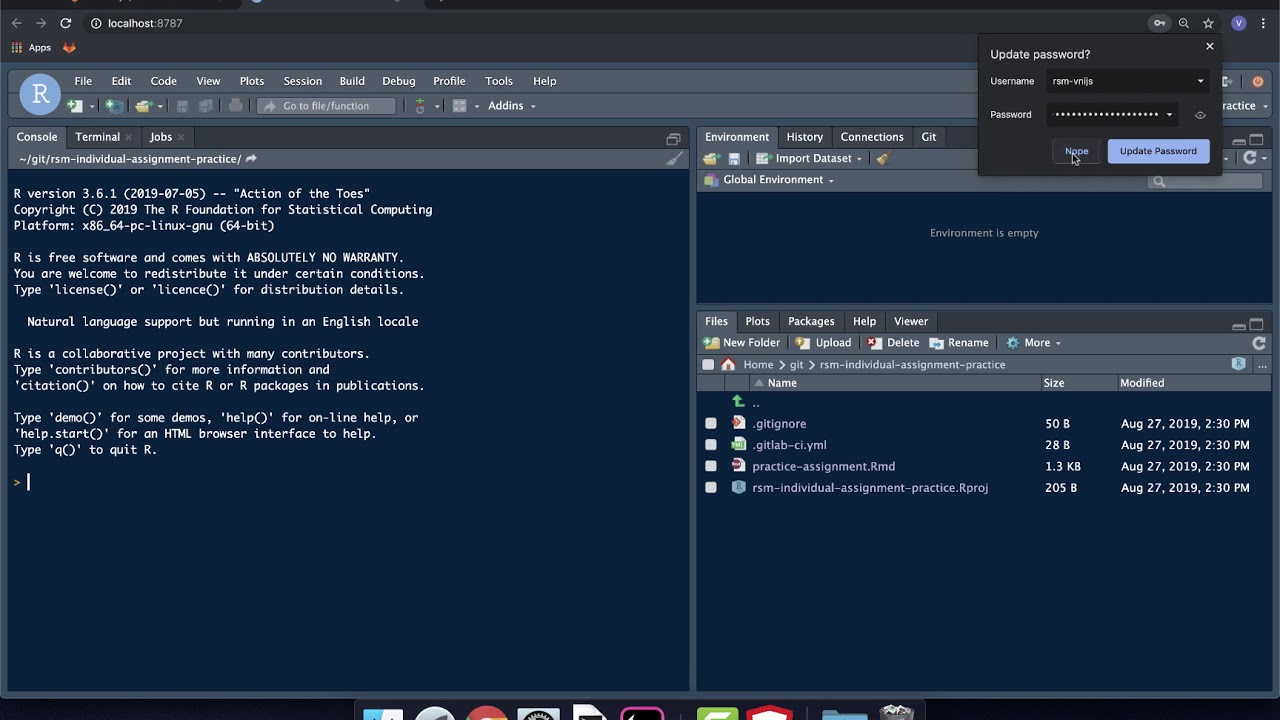Click the RStudio quit session power icon
Screen dimensions: 1280x720
pyautogui.click(x=1258, y=82)
